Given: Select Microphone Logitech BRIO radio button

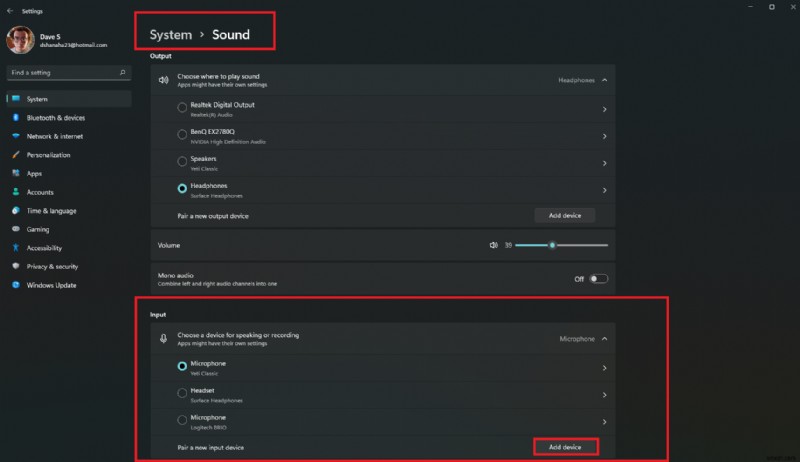Looking at the screenshot, I should 182,420.
